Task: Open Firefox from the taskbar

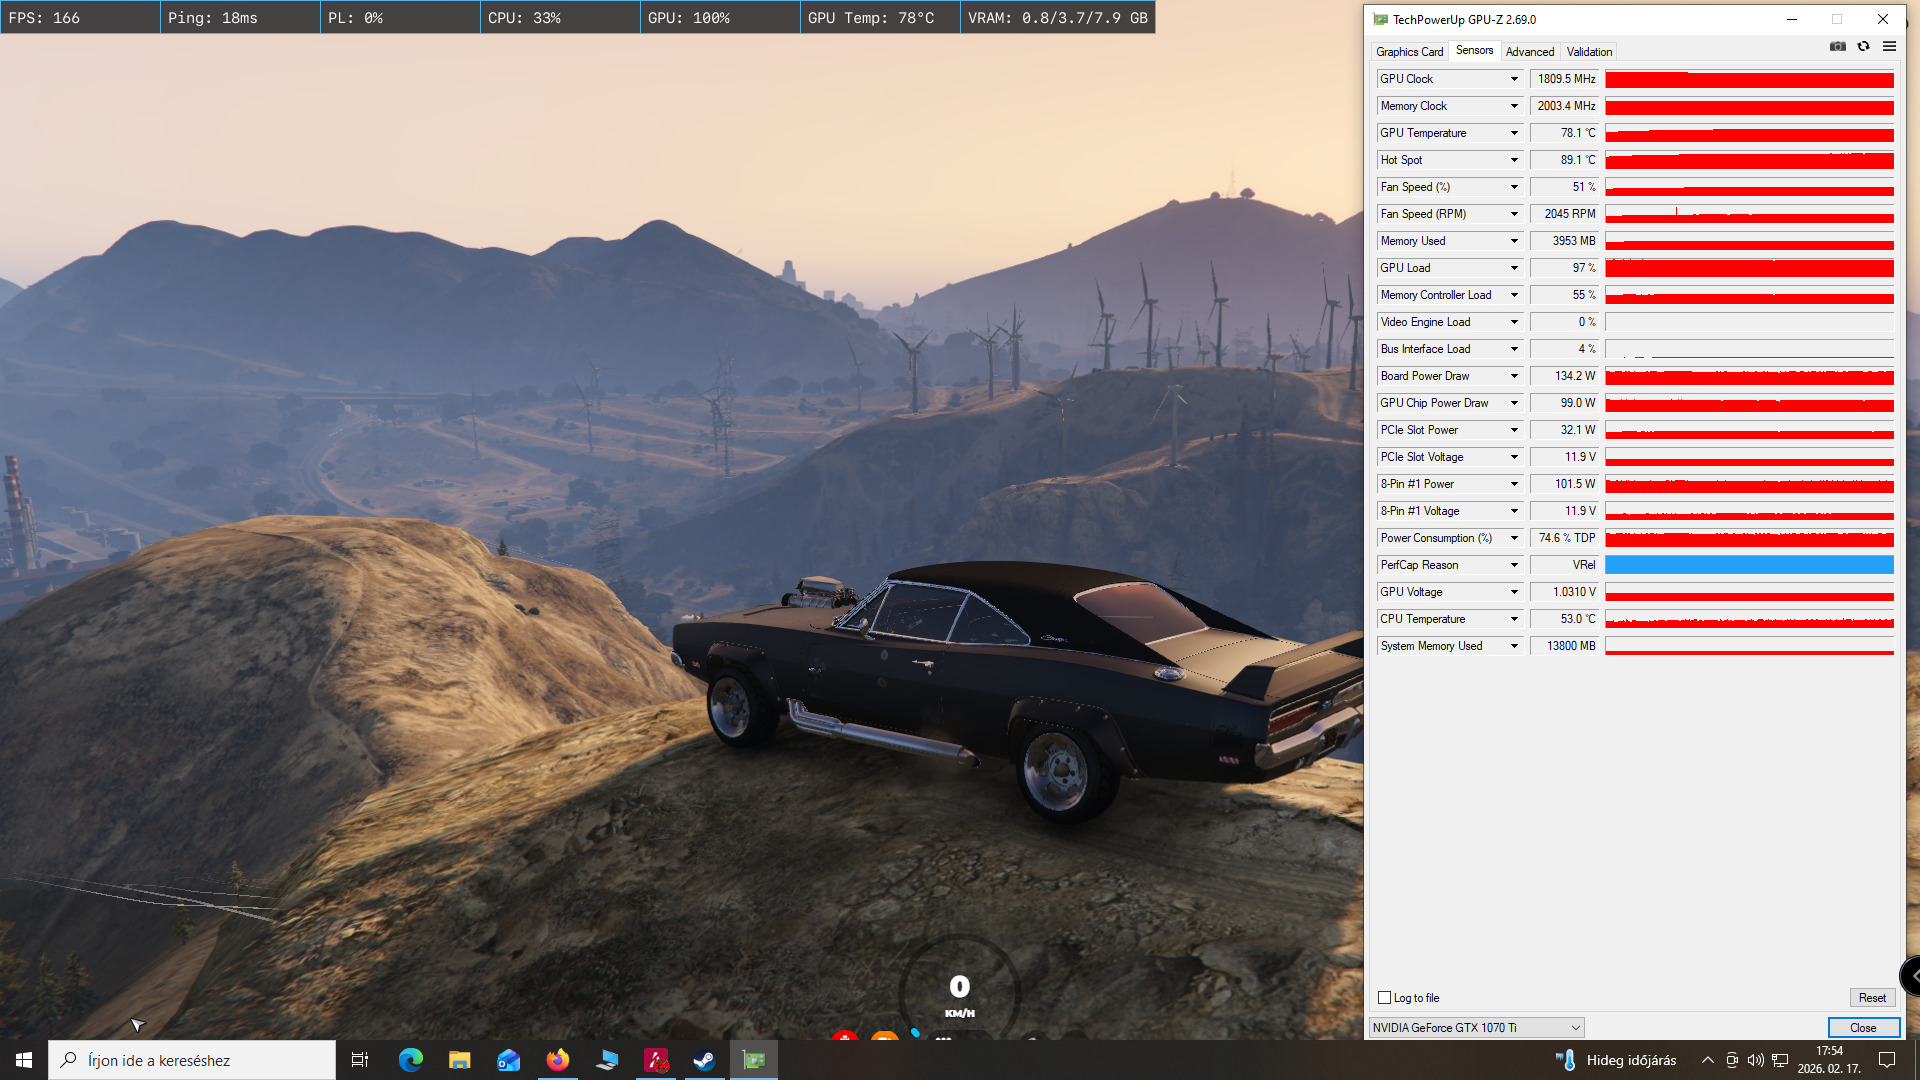Action: click(x=557, y=1060)
